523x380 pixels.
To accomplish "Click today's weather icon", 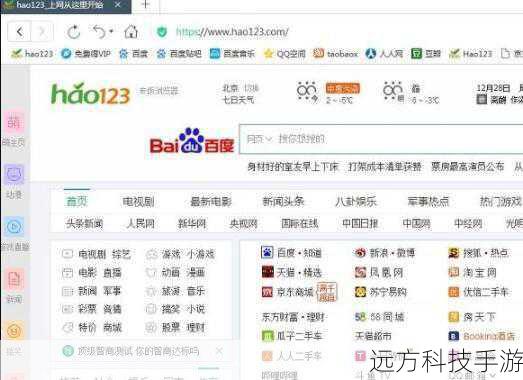I will point(307,91).
